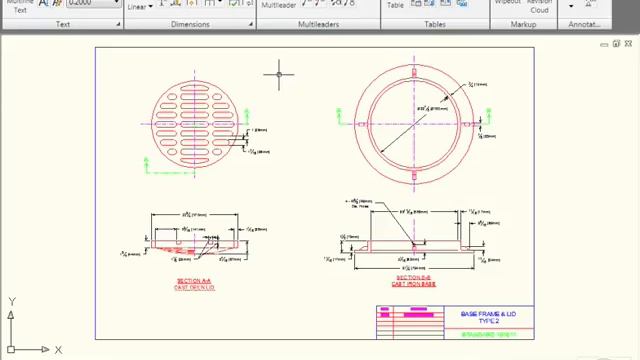Select the 'TYPE 2' title block text
The image size is (640, 360).
pyautogui.click(x=489, y=321)
